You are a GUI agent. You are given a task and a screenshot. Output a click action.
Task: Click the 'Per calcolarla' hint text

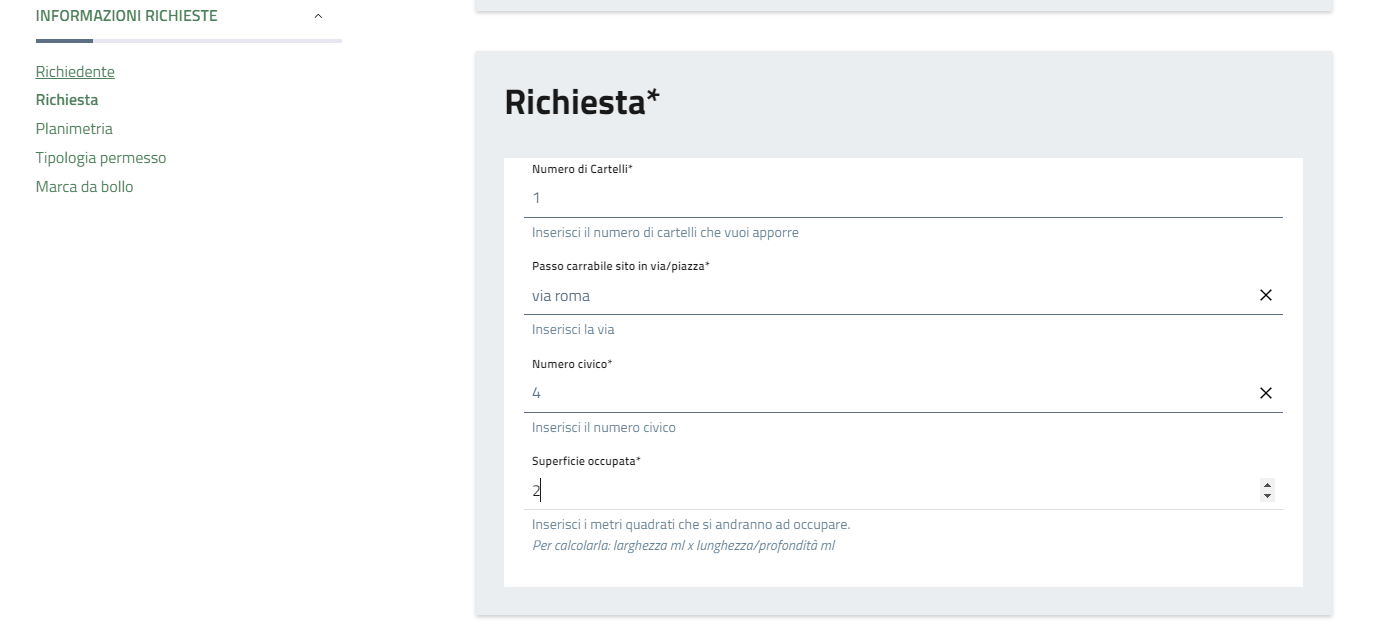(683, 546)
